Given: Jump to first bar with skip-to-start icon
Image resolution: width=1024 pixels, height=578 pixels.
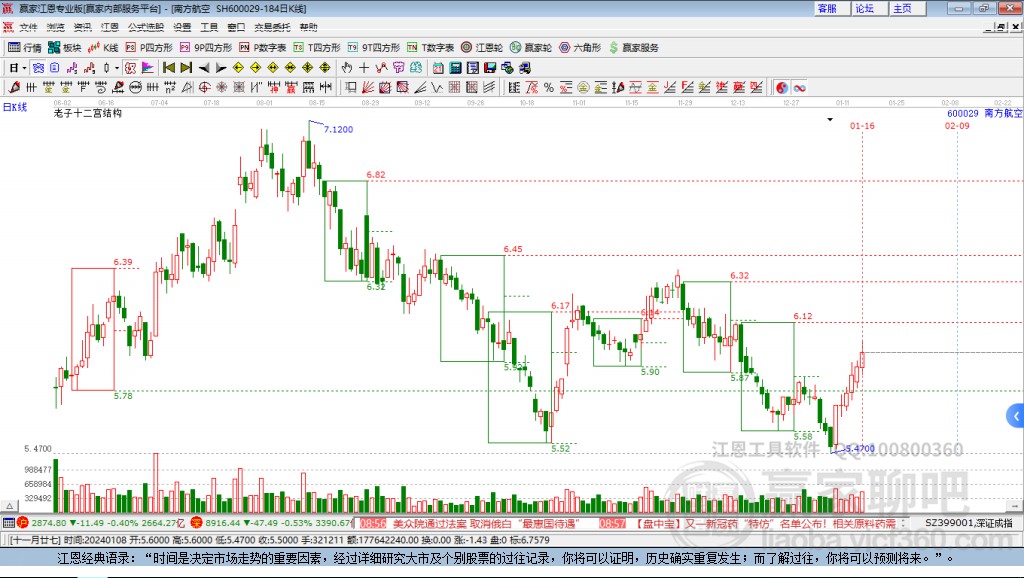Looking at the screenshot, I should click(x=168, y=68).
